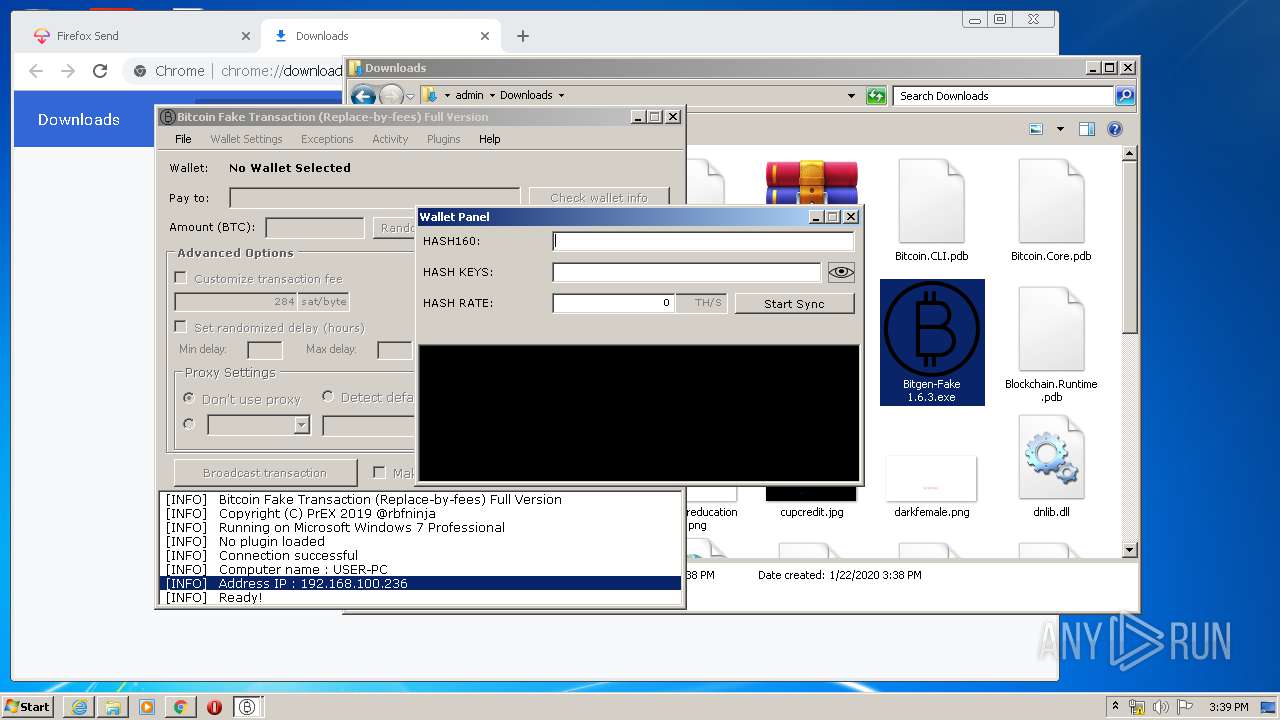Viewport: 1280px width, 720px height.
Task: Tick the checkbox next to Broadcast transaction button
Action: point(379,472)
